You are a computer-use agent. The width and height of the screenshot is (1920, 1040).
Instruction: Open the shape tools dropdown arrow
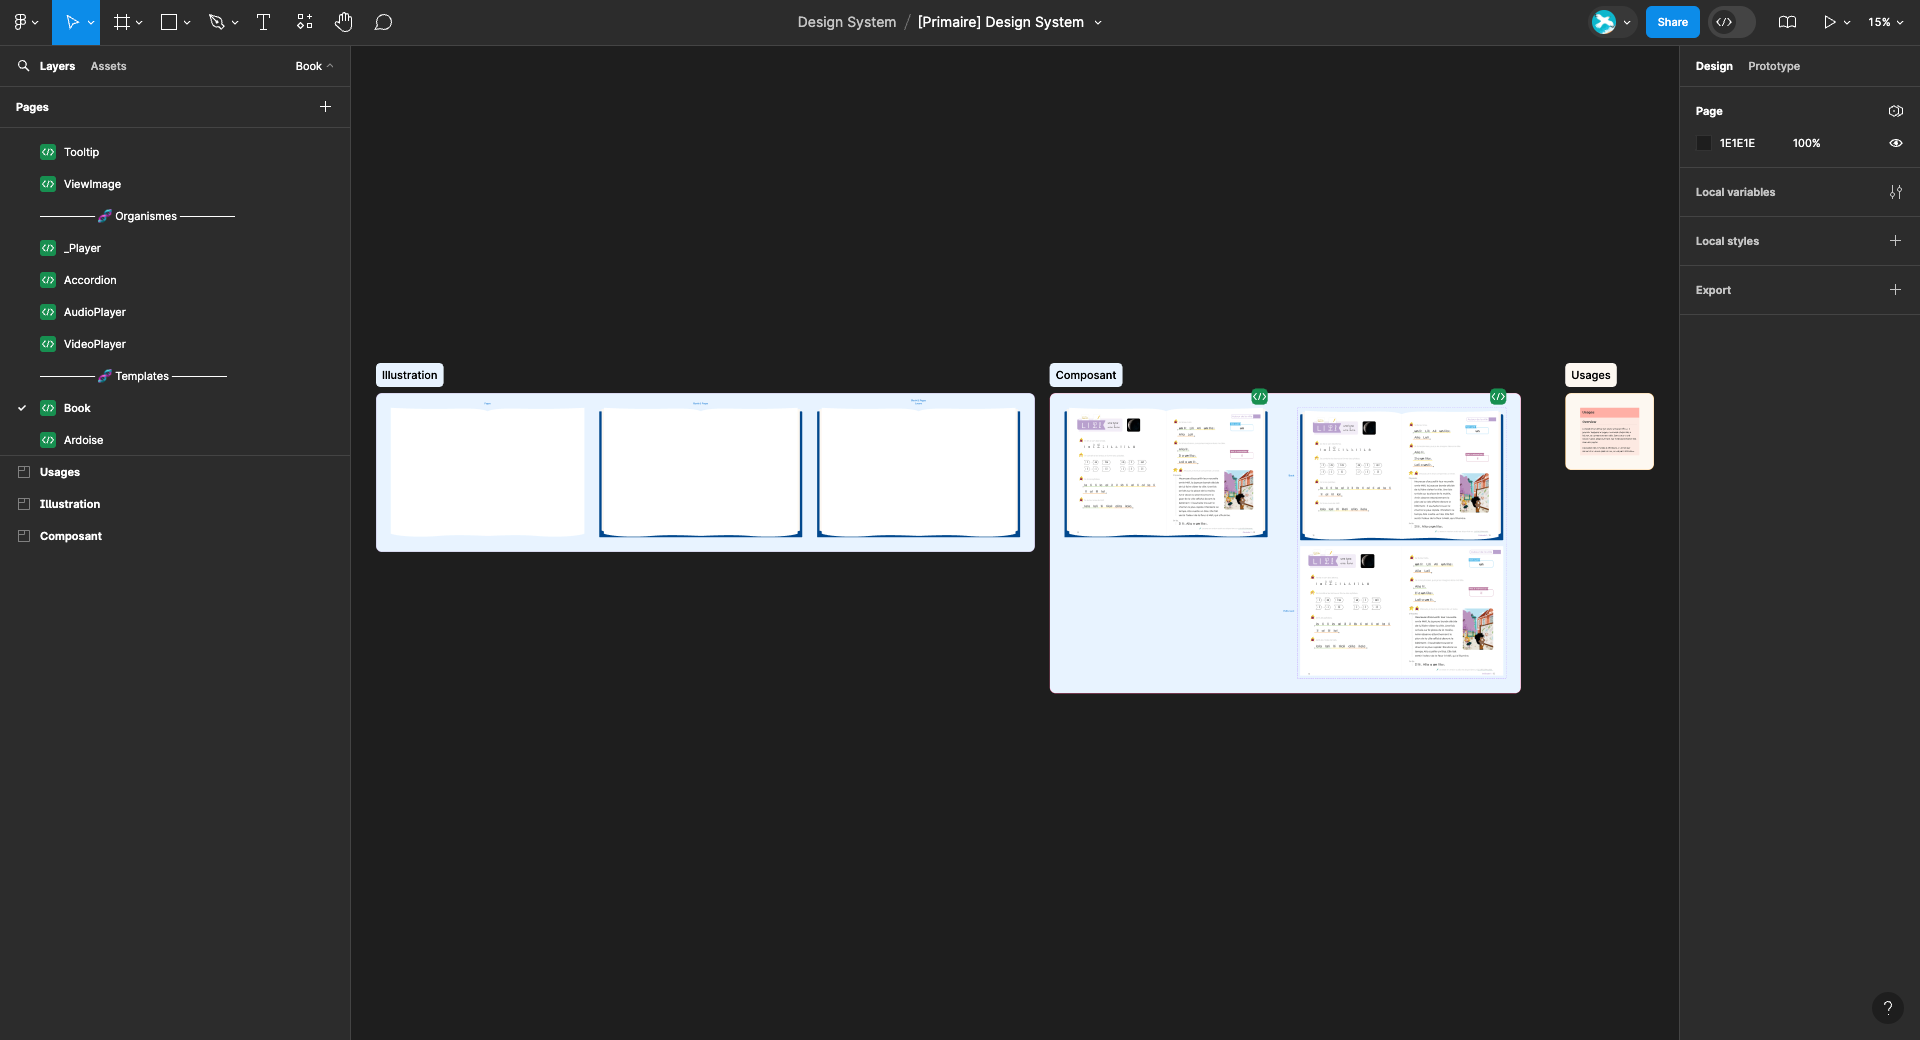187,22
